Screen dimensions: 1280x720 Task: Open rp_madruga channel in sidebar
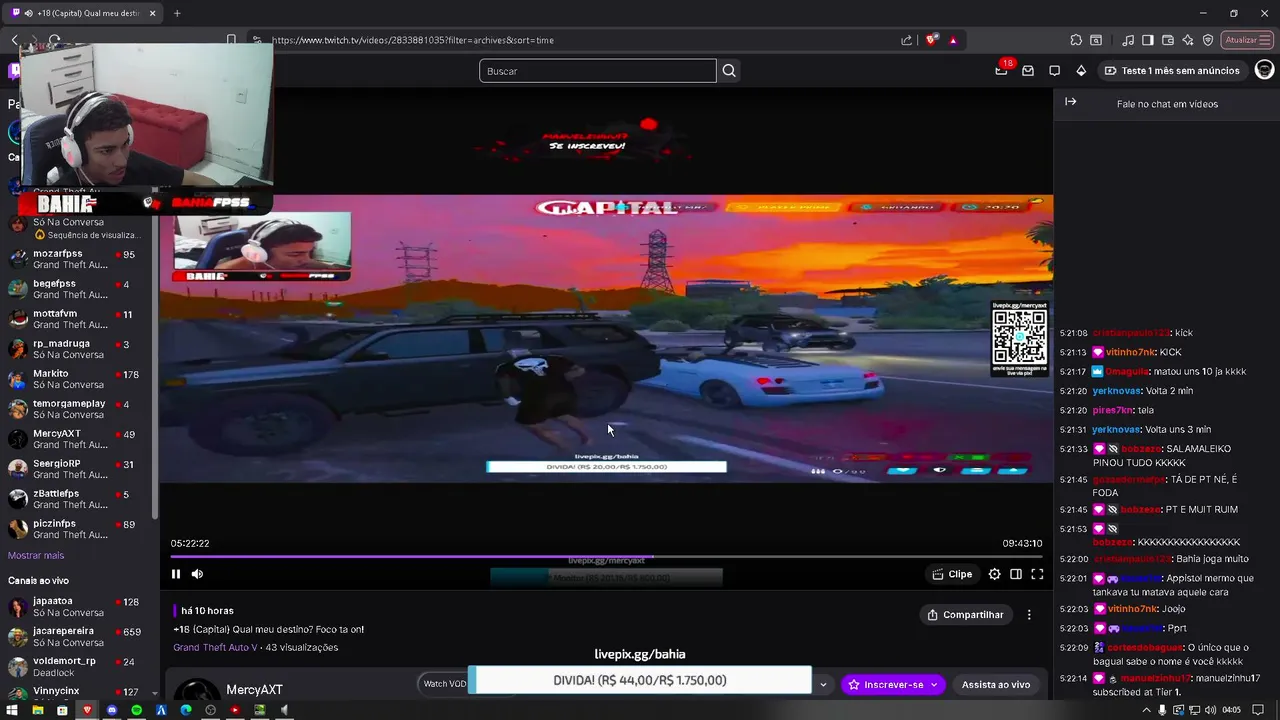[79, 350]
